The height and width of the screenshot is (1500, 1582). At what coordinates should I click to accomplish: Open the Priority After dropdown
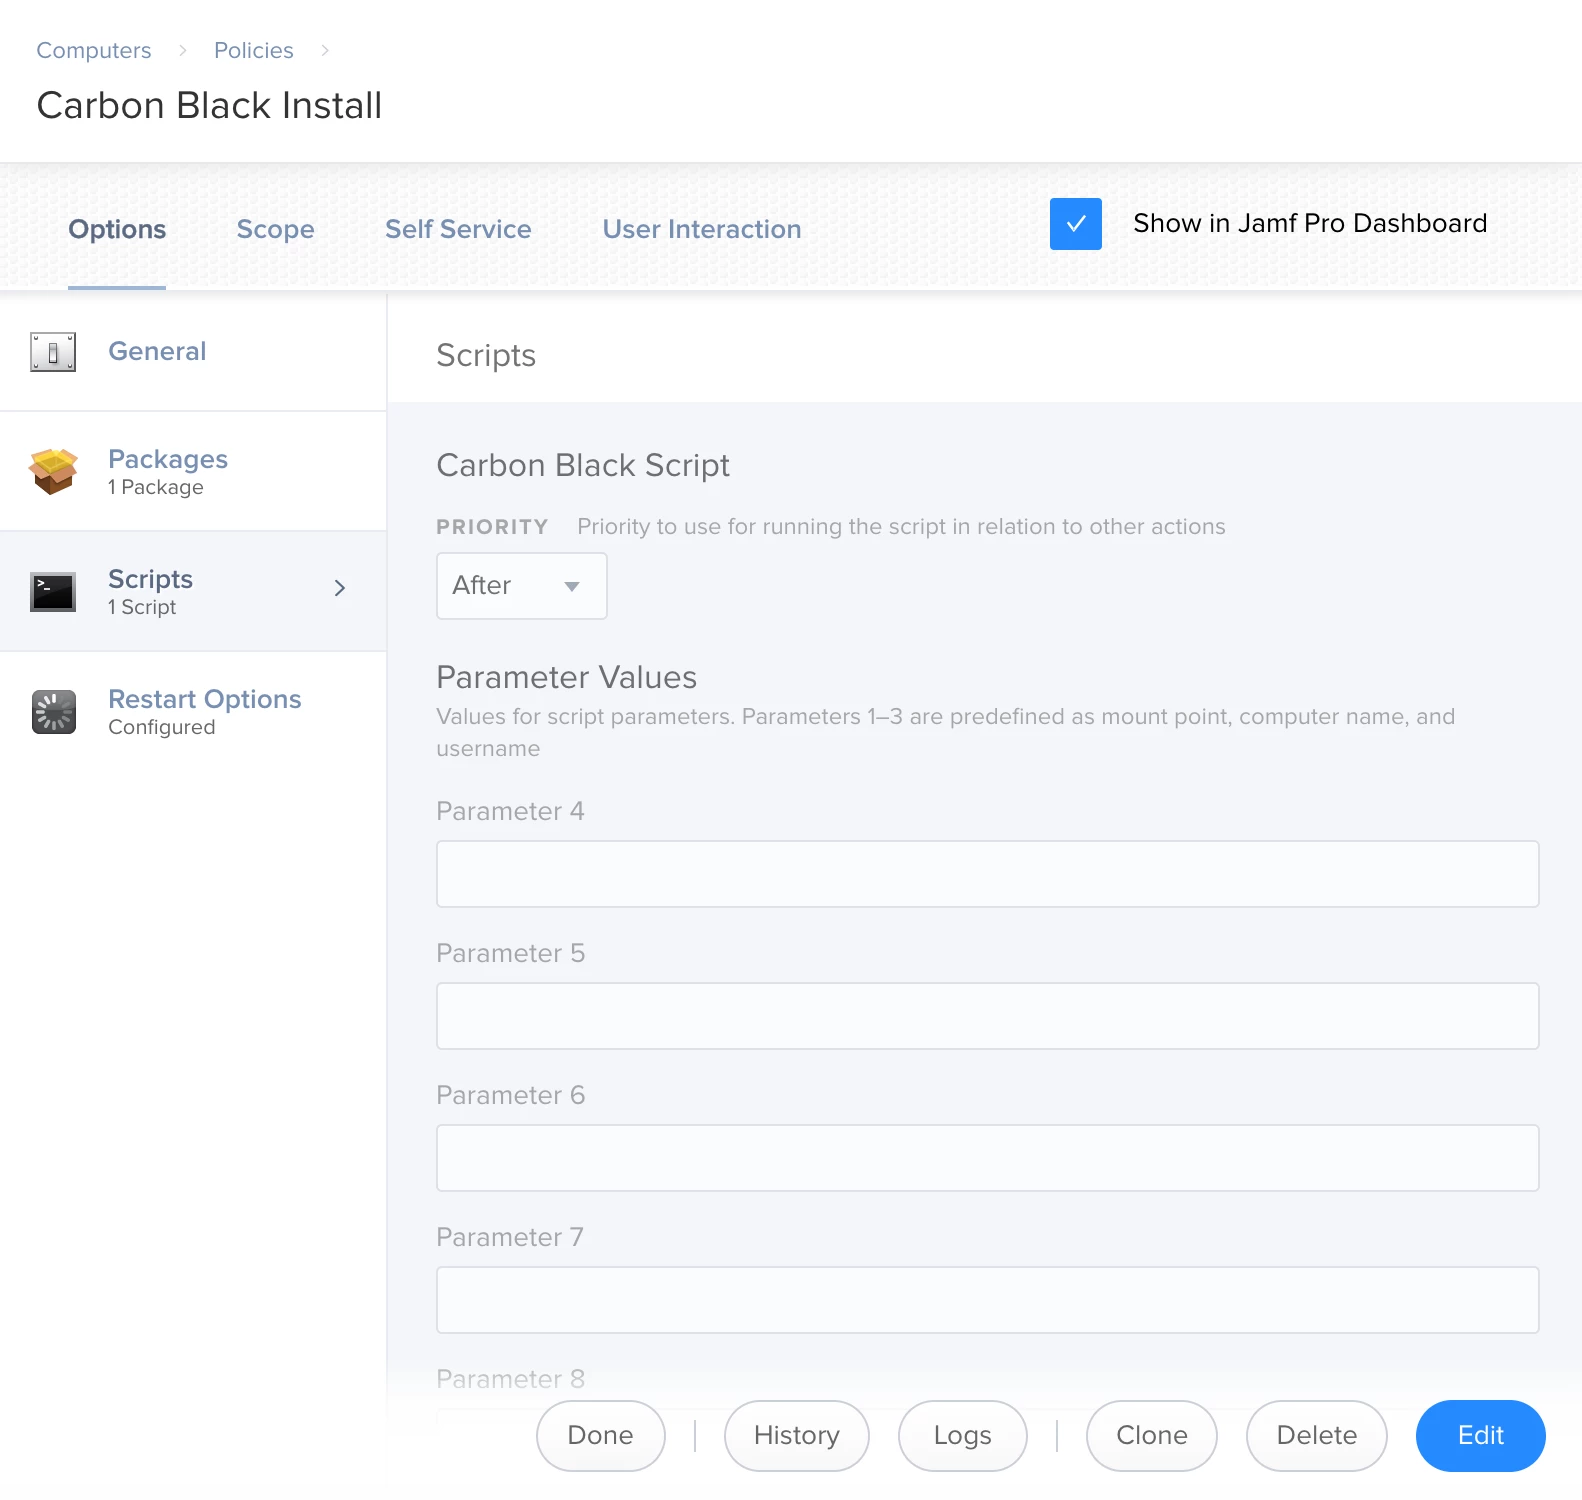click(x=521, y=586)
